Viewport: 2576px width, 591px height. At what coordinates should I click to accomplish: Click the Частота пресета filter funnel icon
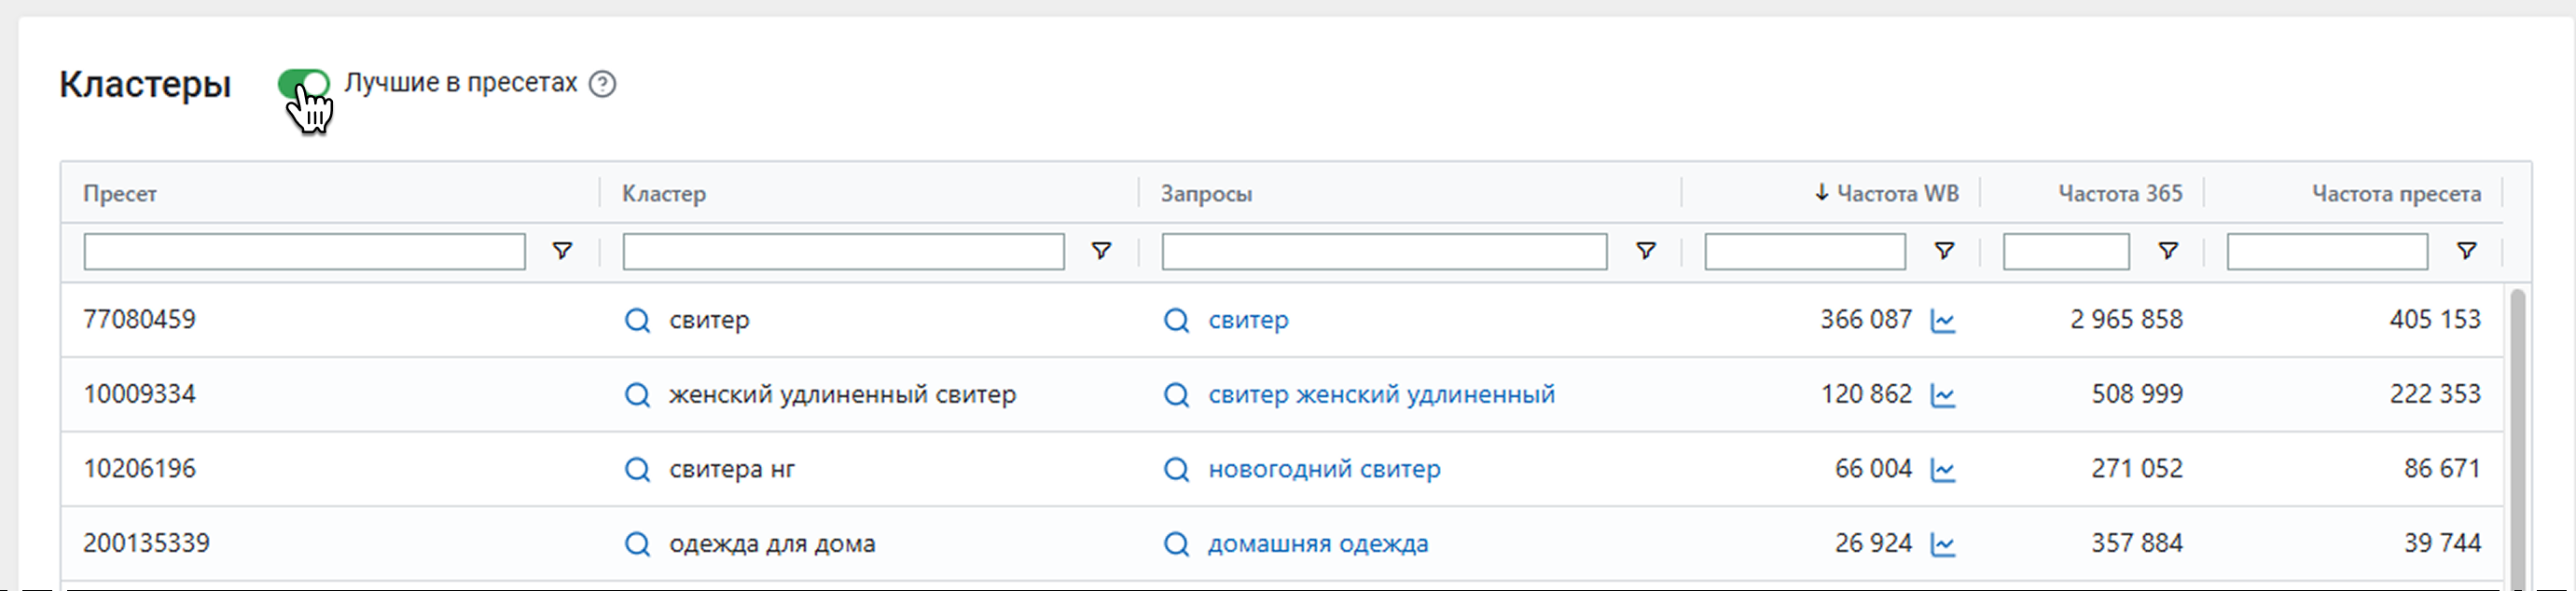point(2466,251)
